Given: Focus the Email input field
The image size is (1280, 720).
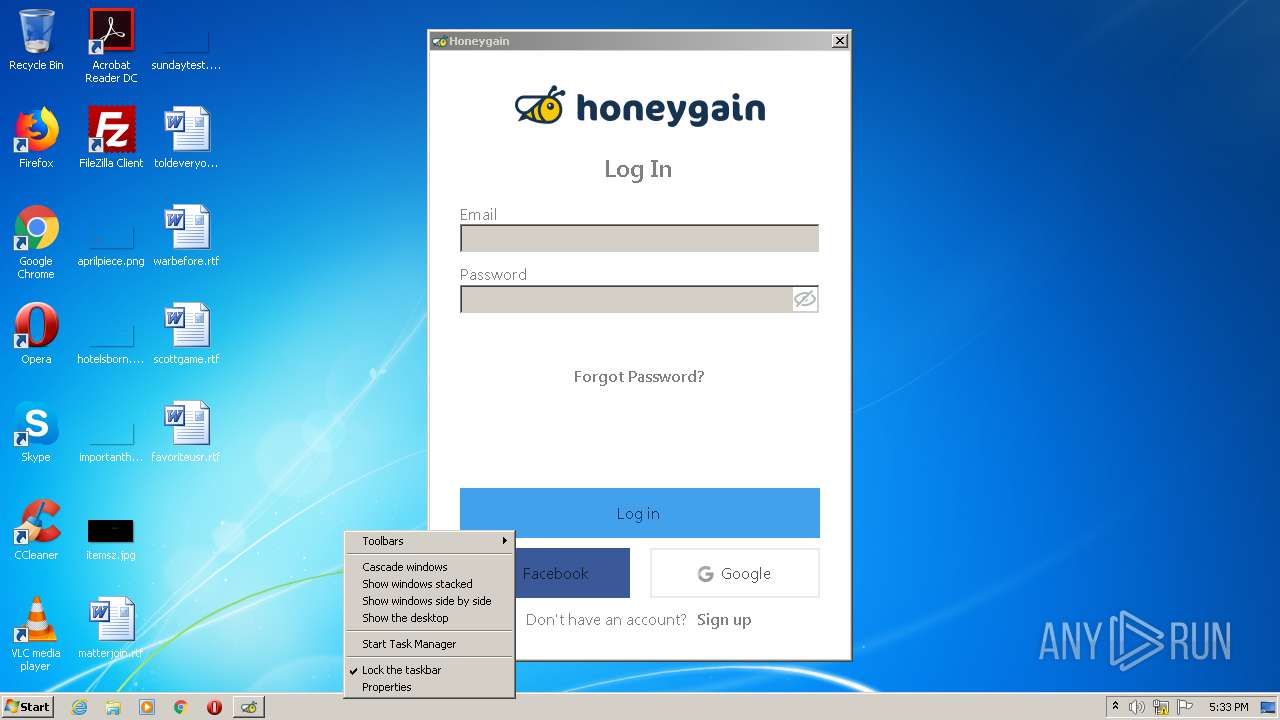Looking at the screenshot, I should [639, 238].
